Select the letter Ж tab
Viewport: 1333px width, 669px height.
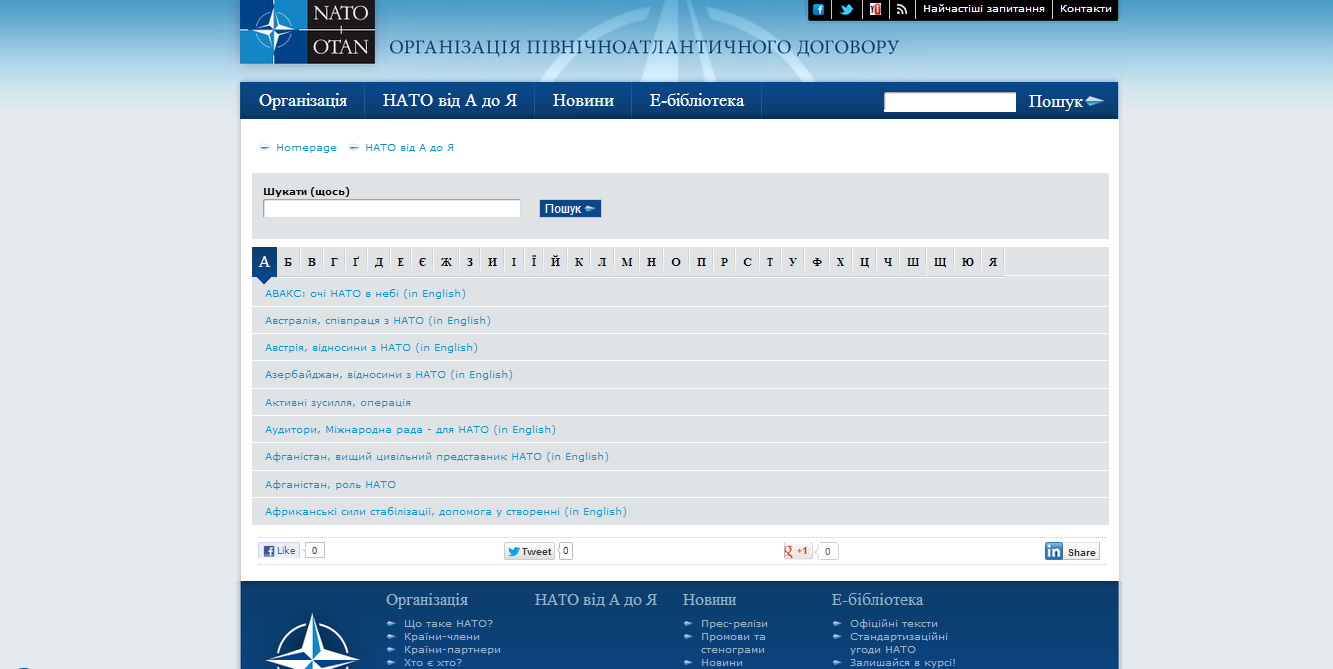446,262
